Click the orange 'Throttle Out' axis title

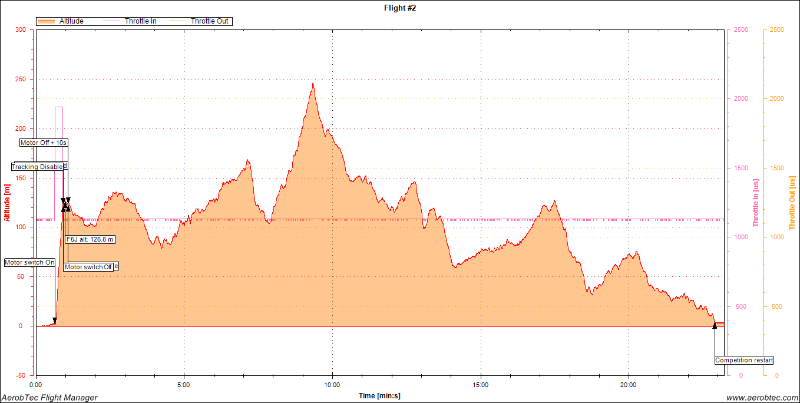(792, 200)
